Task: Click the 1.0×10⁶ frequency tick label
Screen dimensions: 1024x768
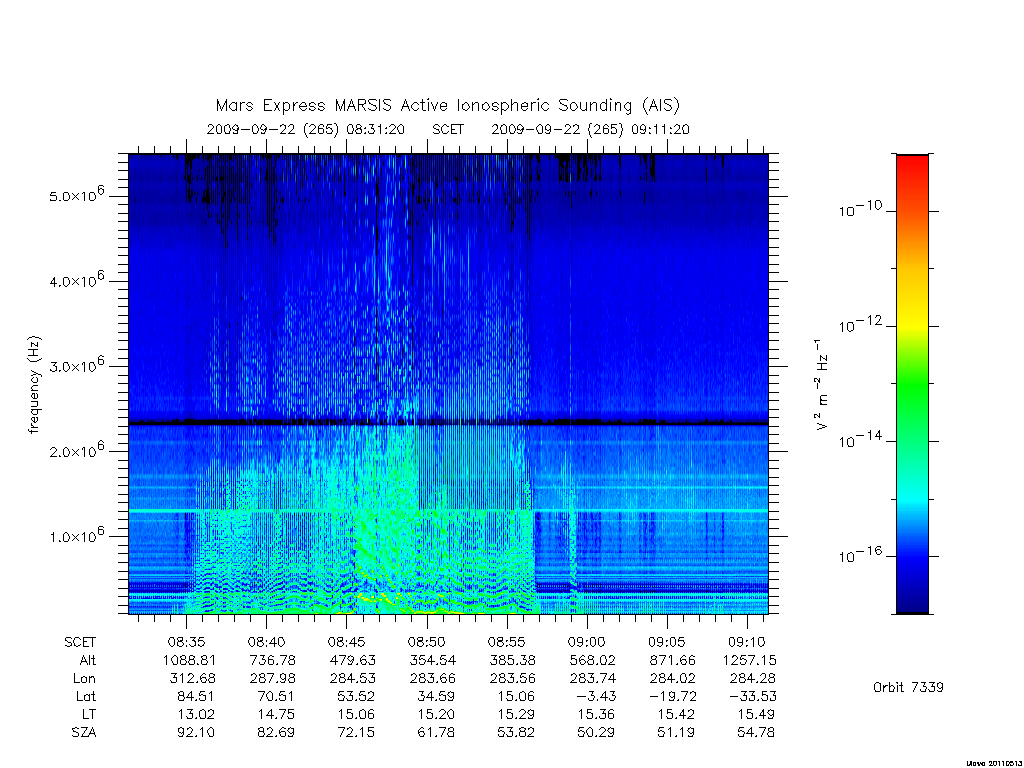Action: [x=76, y=535]
